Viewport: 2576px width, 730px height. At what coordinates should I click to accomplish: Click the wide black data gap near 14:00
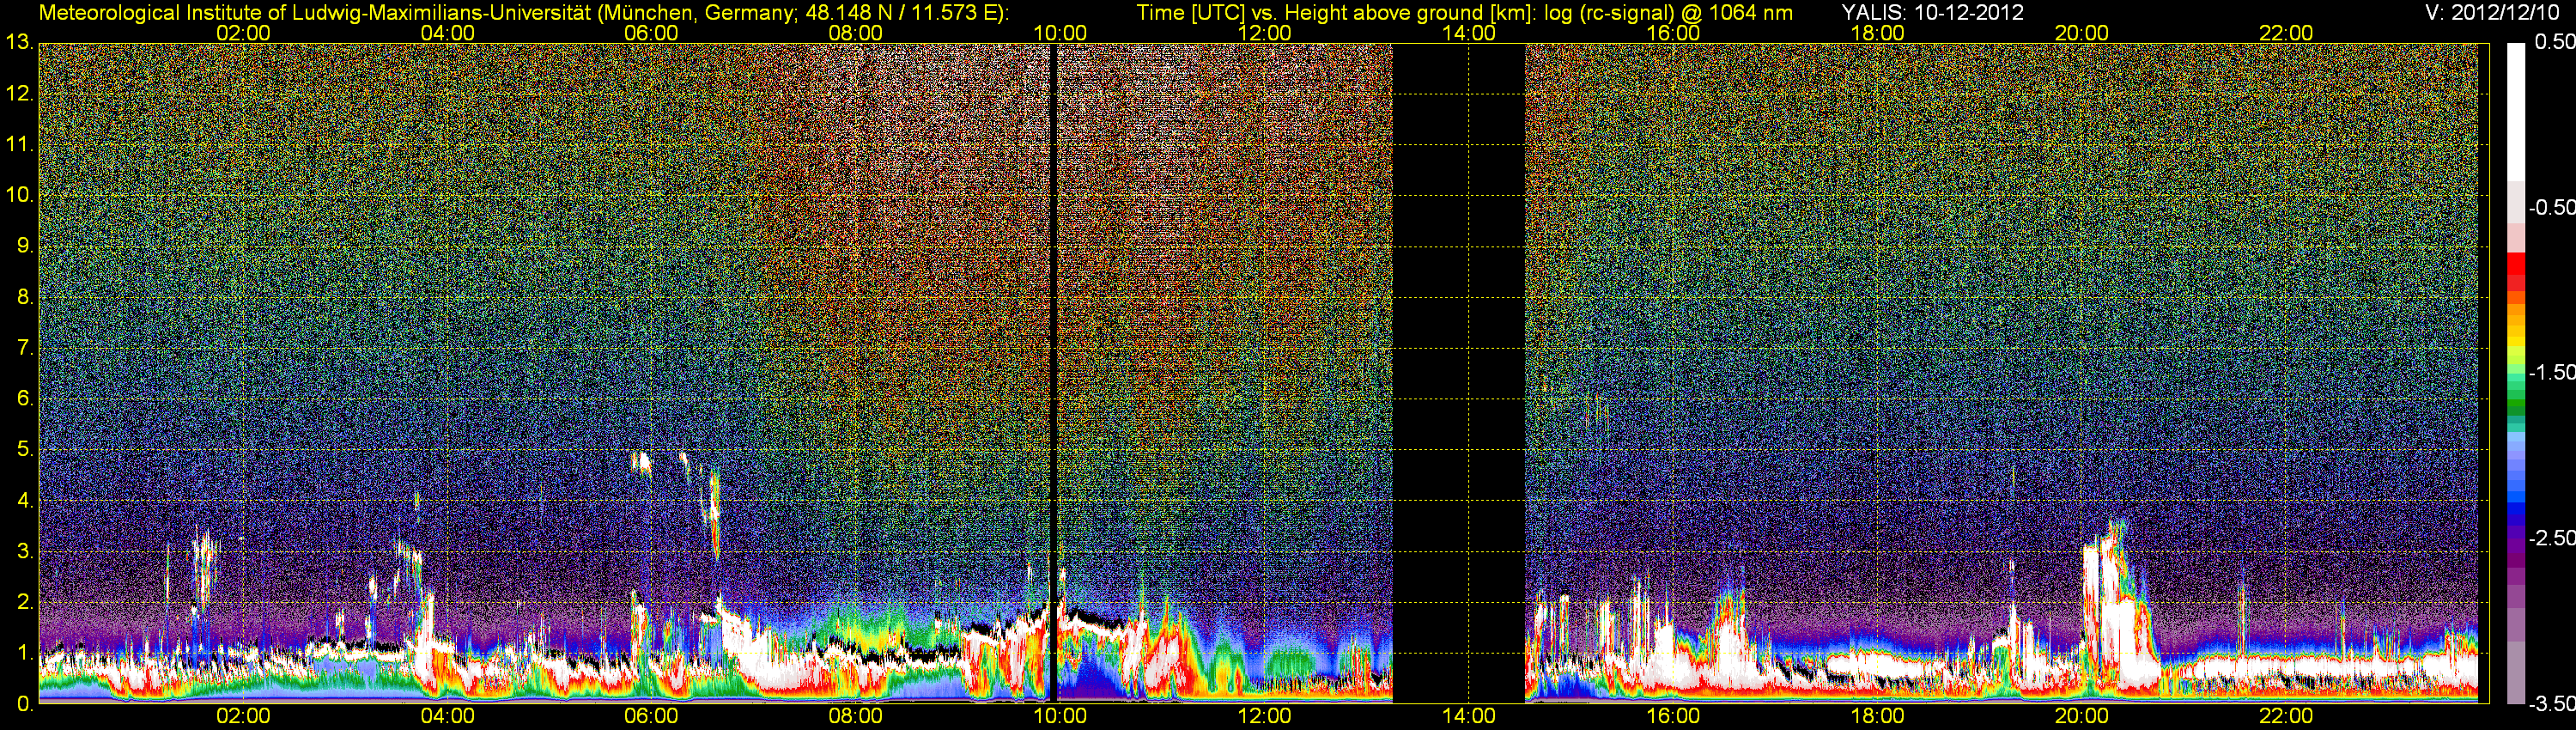pos(1458,370)
